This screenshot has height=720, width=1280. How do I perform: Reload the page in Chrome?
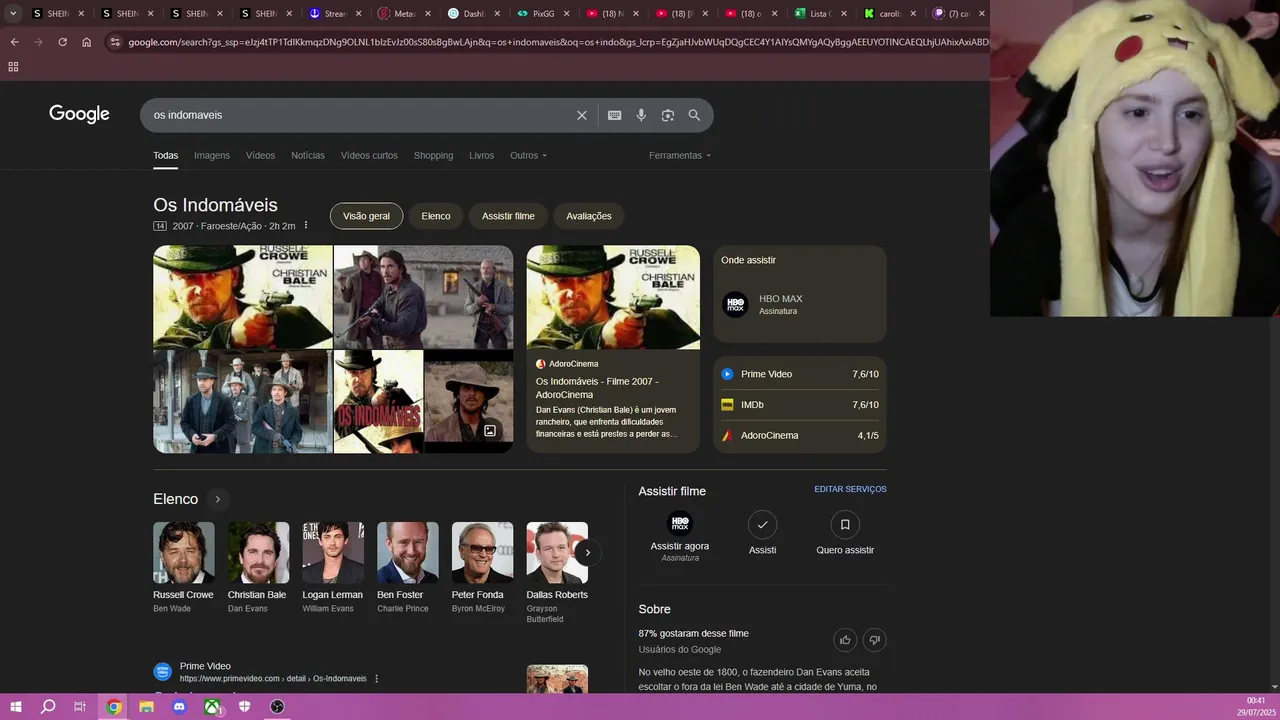click(62, 42)
